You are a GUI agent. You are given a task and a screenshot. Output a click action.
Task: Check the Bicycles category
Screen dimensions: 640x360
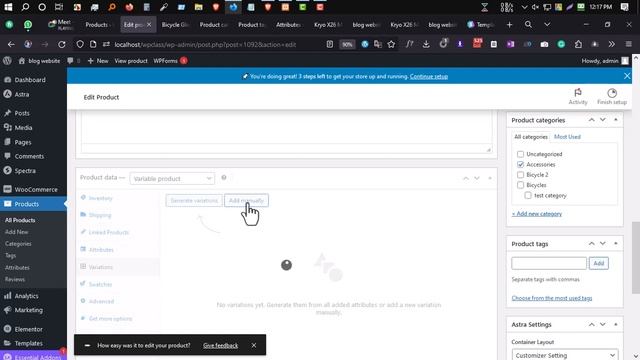[520, 185]
